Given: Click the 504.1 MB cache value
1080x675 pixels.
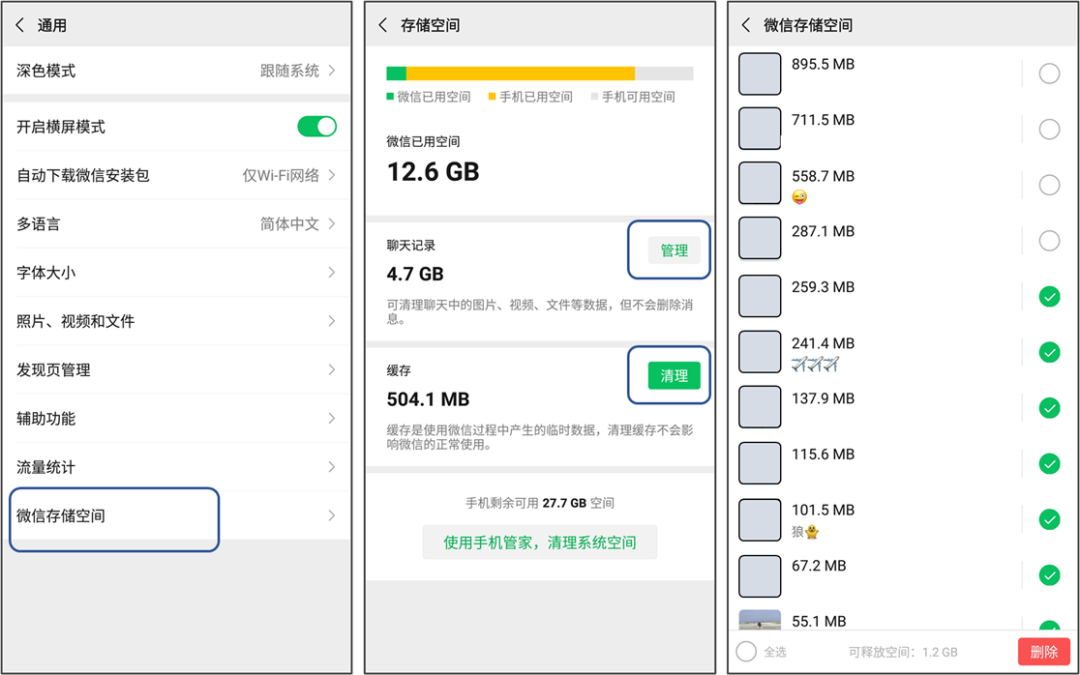Looking at the screenshot, I should coord(428,399).
